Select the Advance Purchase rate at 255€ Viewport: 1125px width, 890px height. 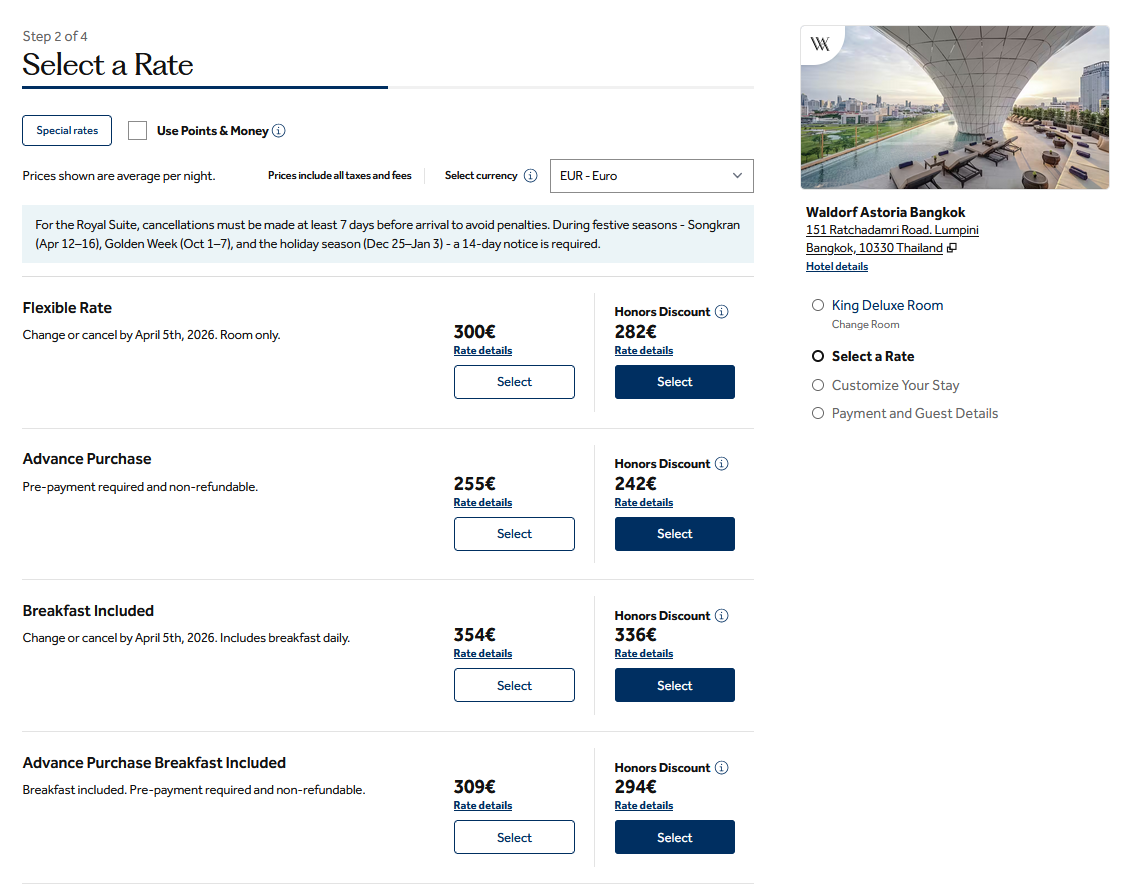click(x=514, y=533)
